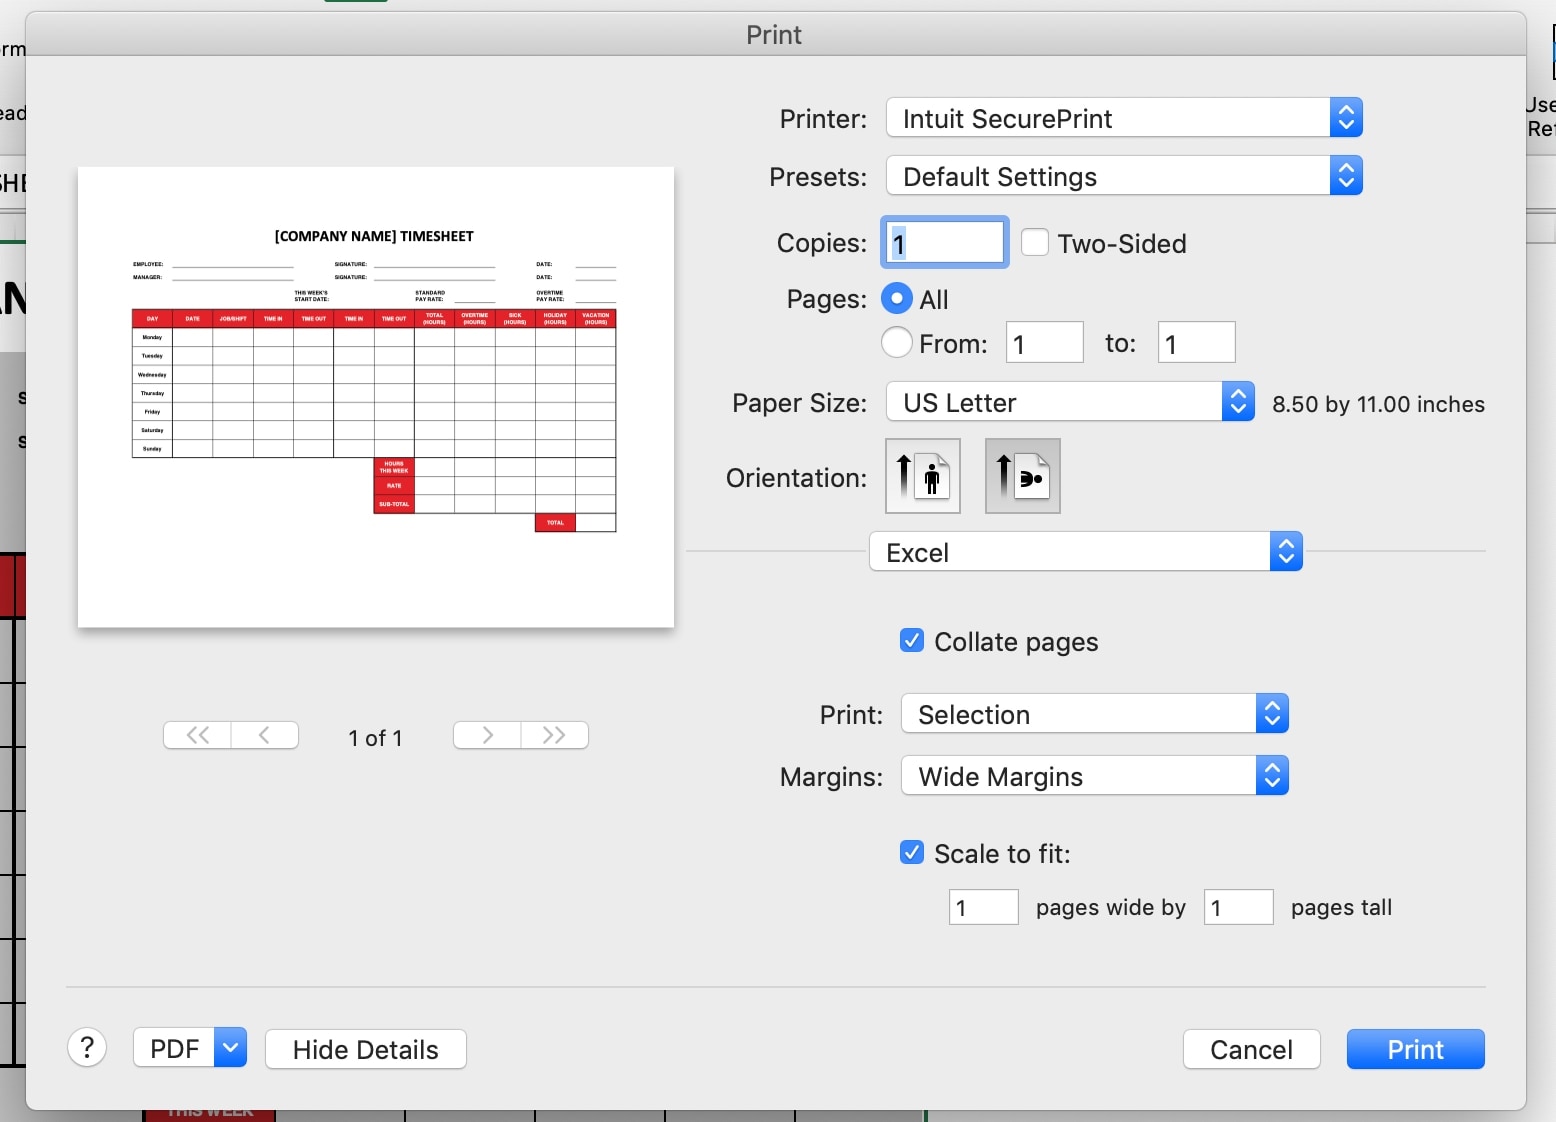
Task: Select portrait orientation icon
Action: (921, 476)
